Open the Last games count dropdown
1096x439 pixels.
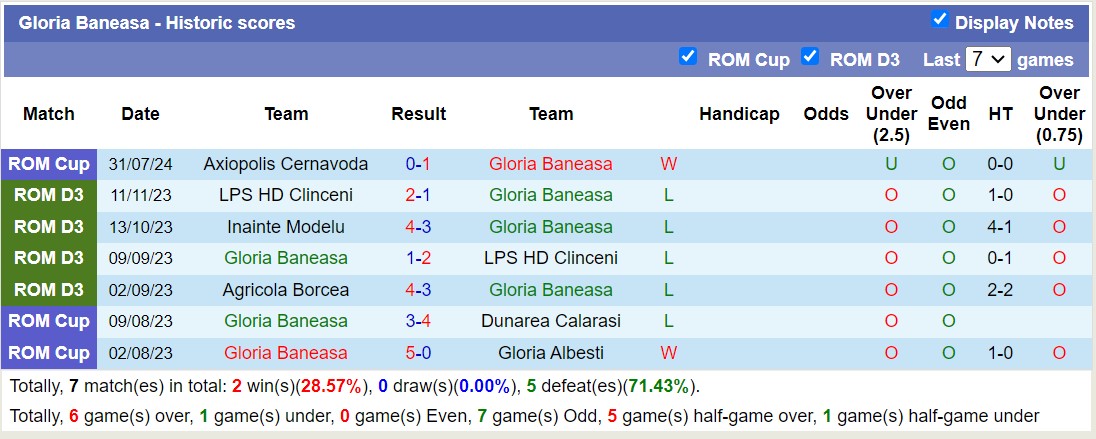point(987,59)
